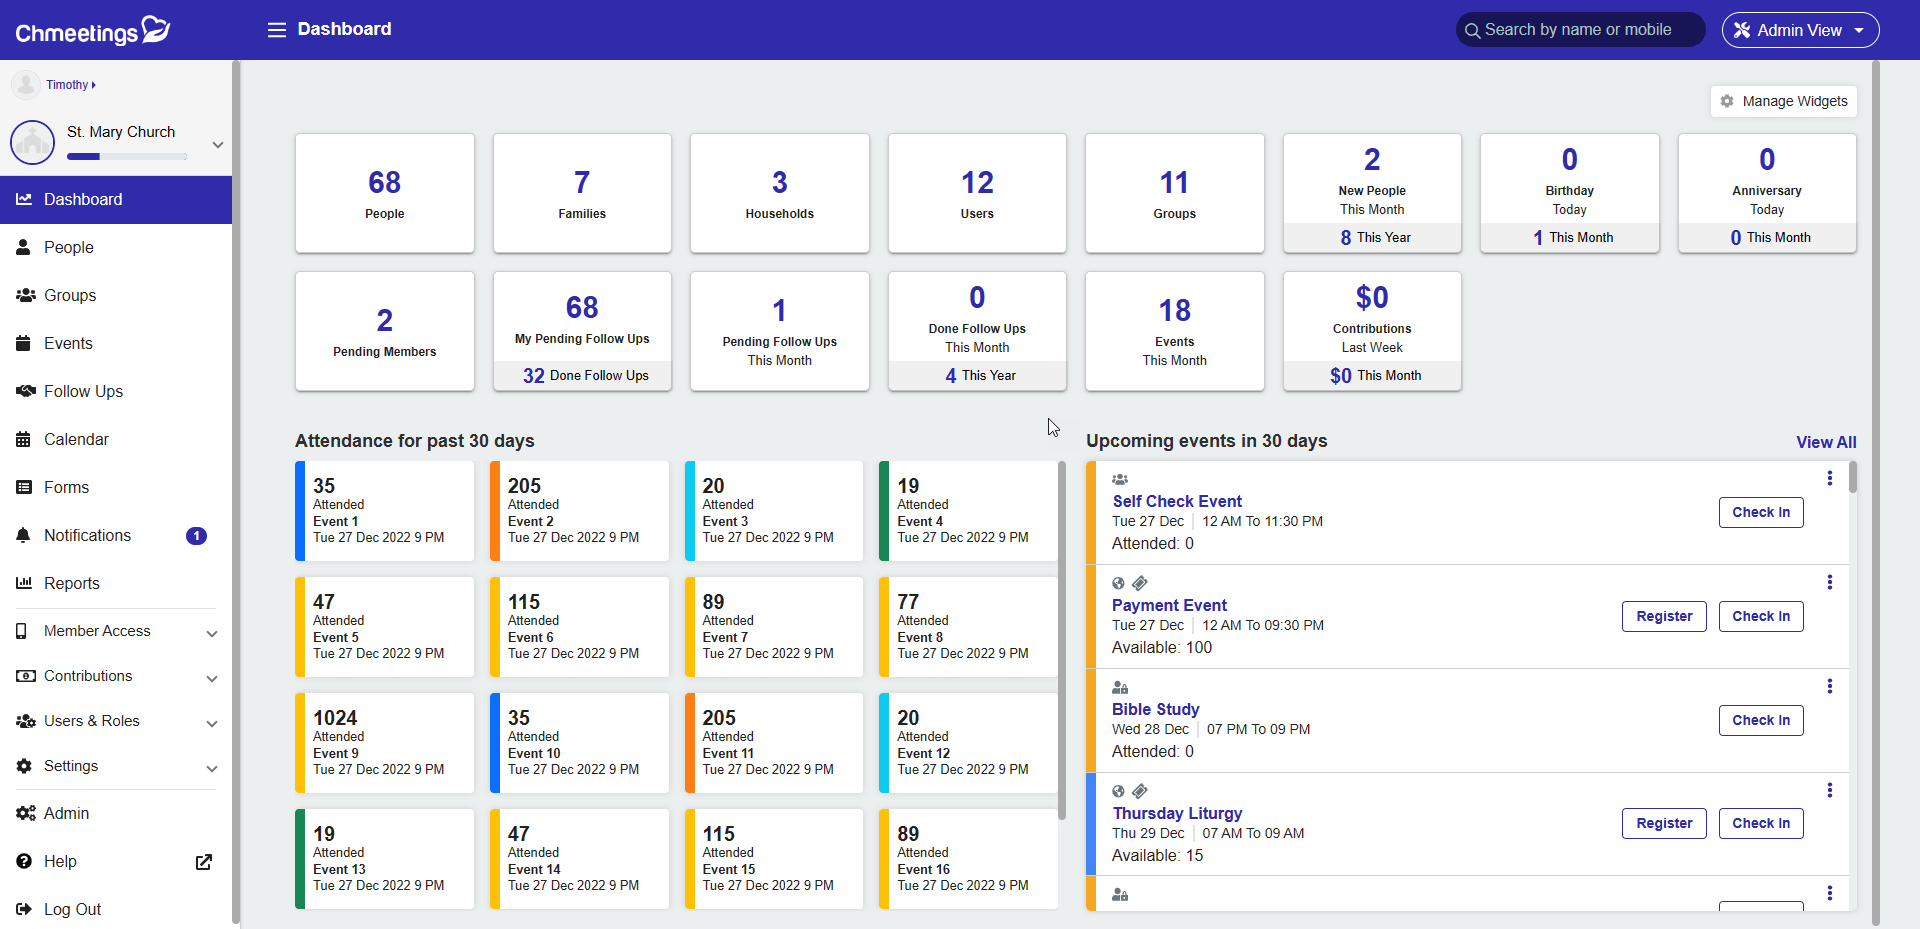Image resolution: width=1920 pixels, height=929 pixels.
Task: Open the Thursday Liturgy event link
Action: (1177, 813)
